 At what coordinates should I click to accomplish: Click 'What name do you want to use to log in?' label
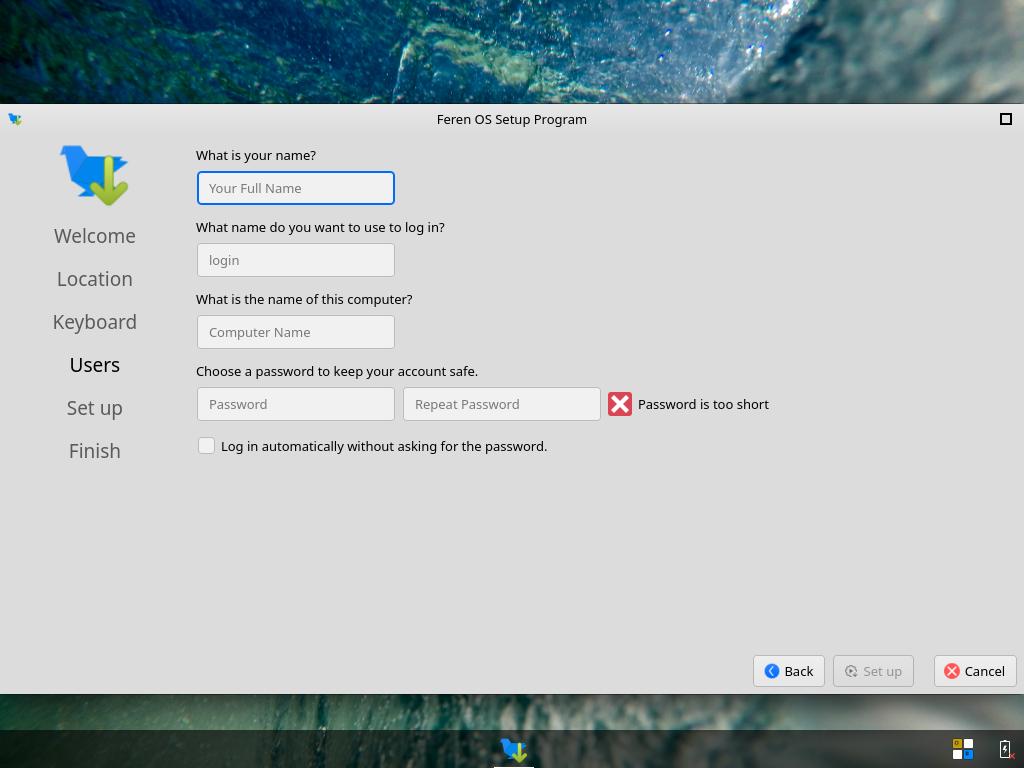(320, 227)
